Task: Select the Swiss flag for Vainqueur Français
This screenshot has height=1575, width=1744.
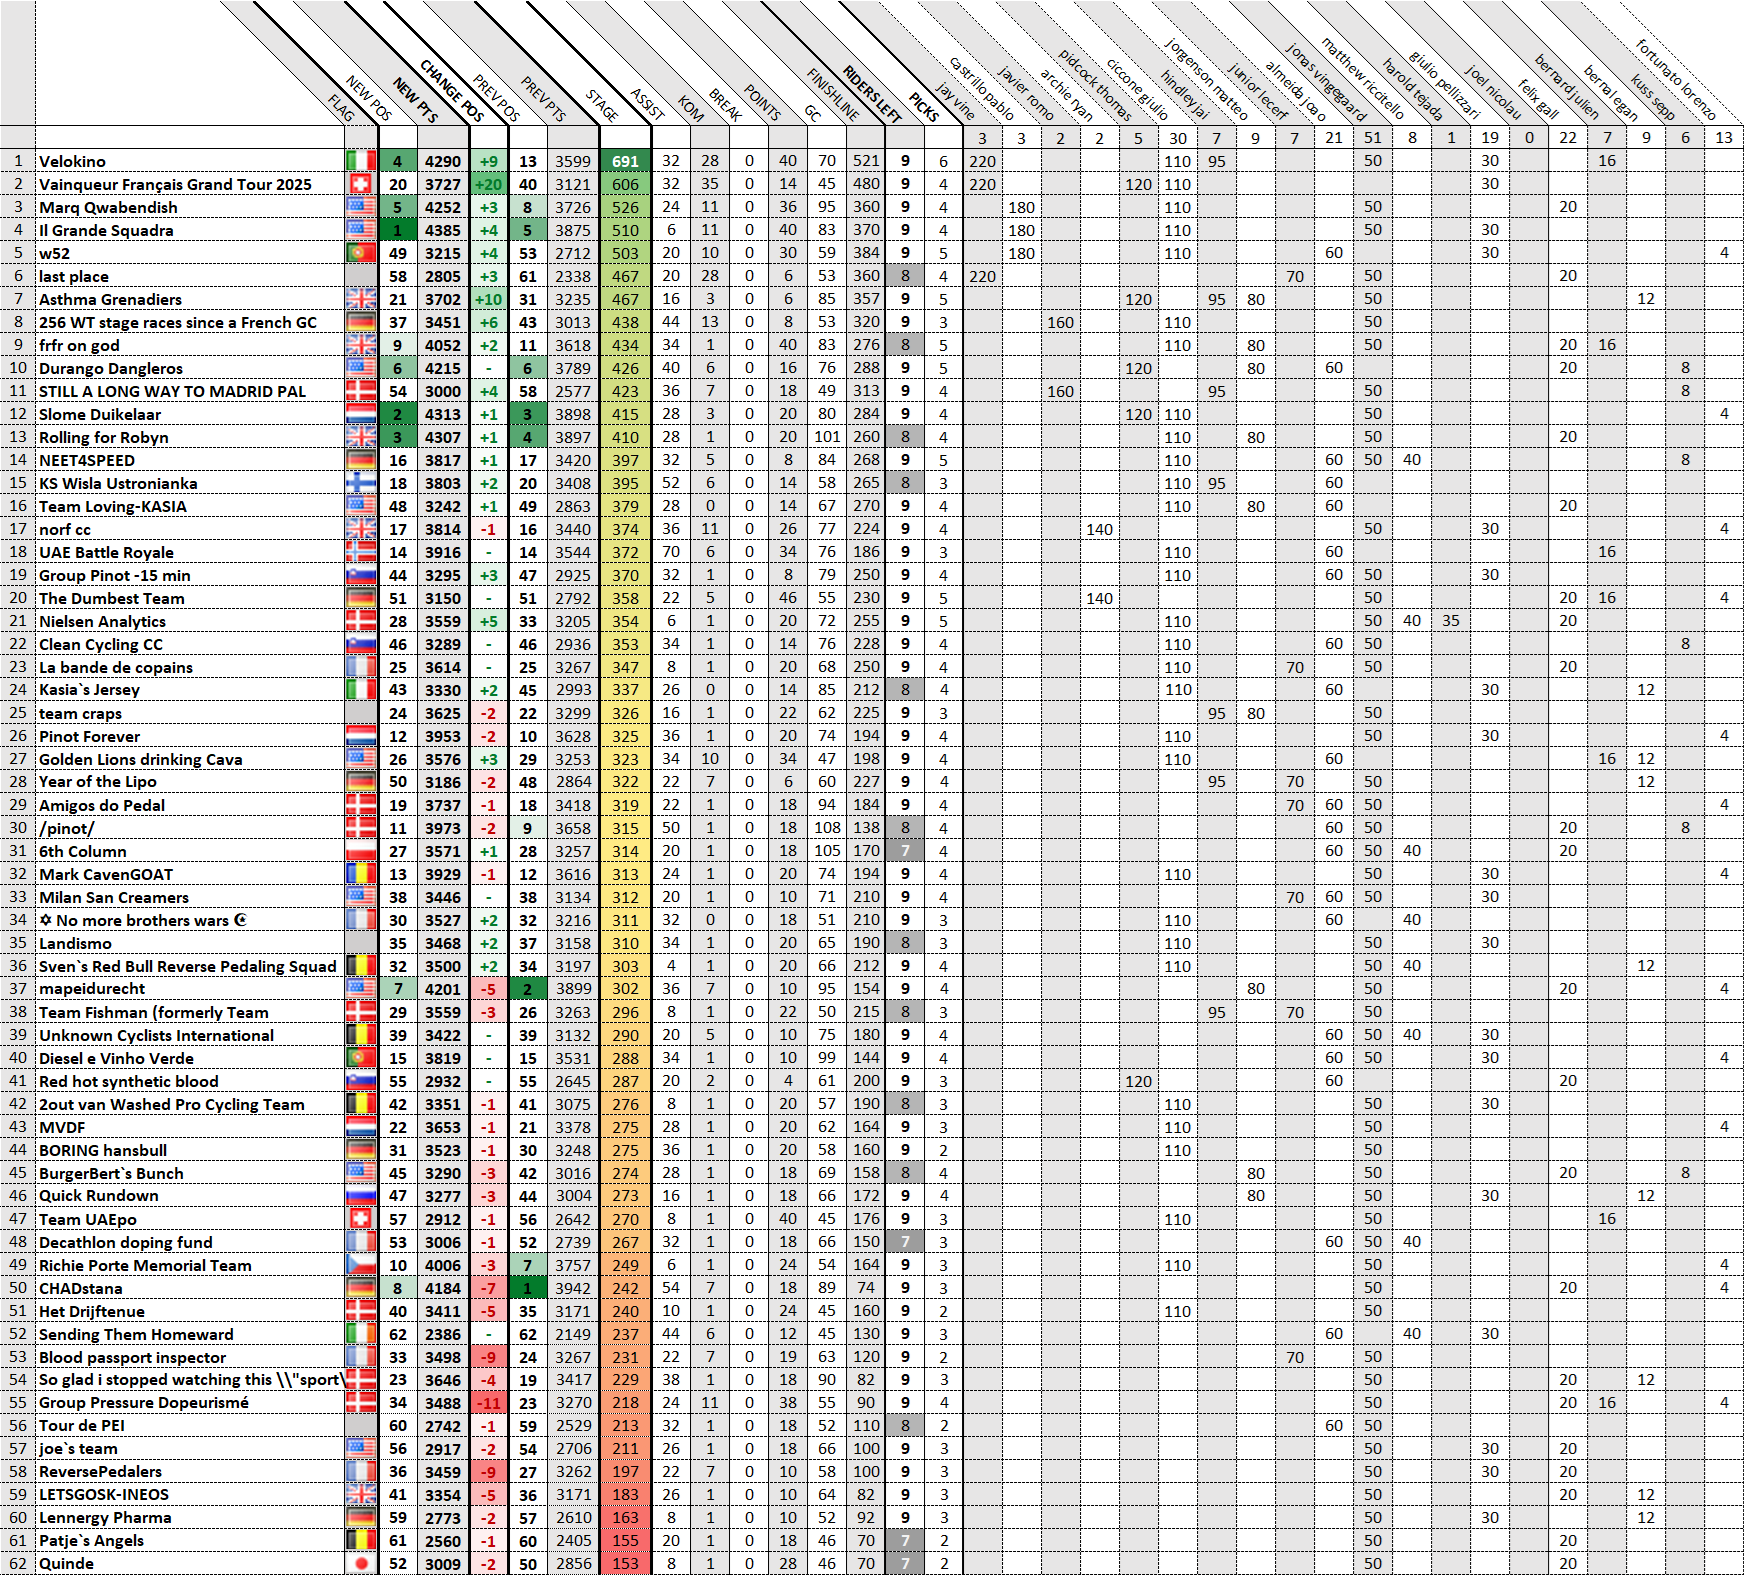Action: [361, 184]
